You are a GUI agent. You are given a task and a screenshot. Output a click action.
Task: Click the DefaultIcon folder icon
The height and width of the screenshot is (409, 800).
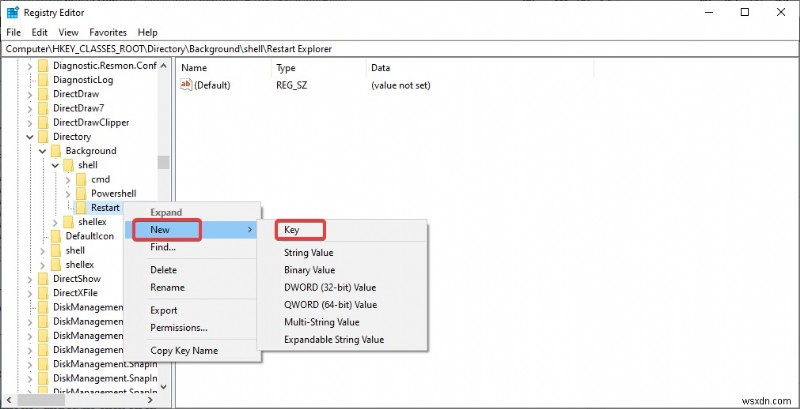pos(56,236)
